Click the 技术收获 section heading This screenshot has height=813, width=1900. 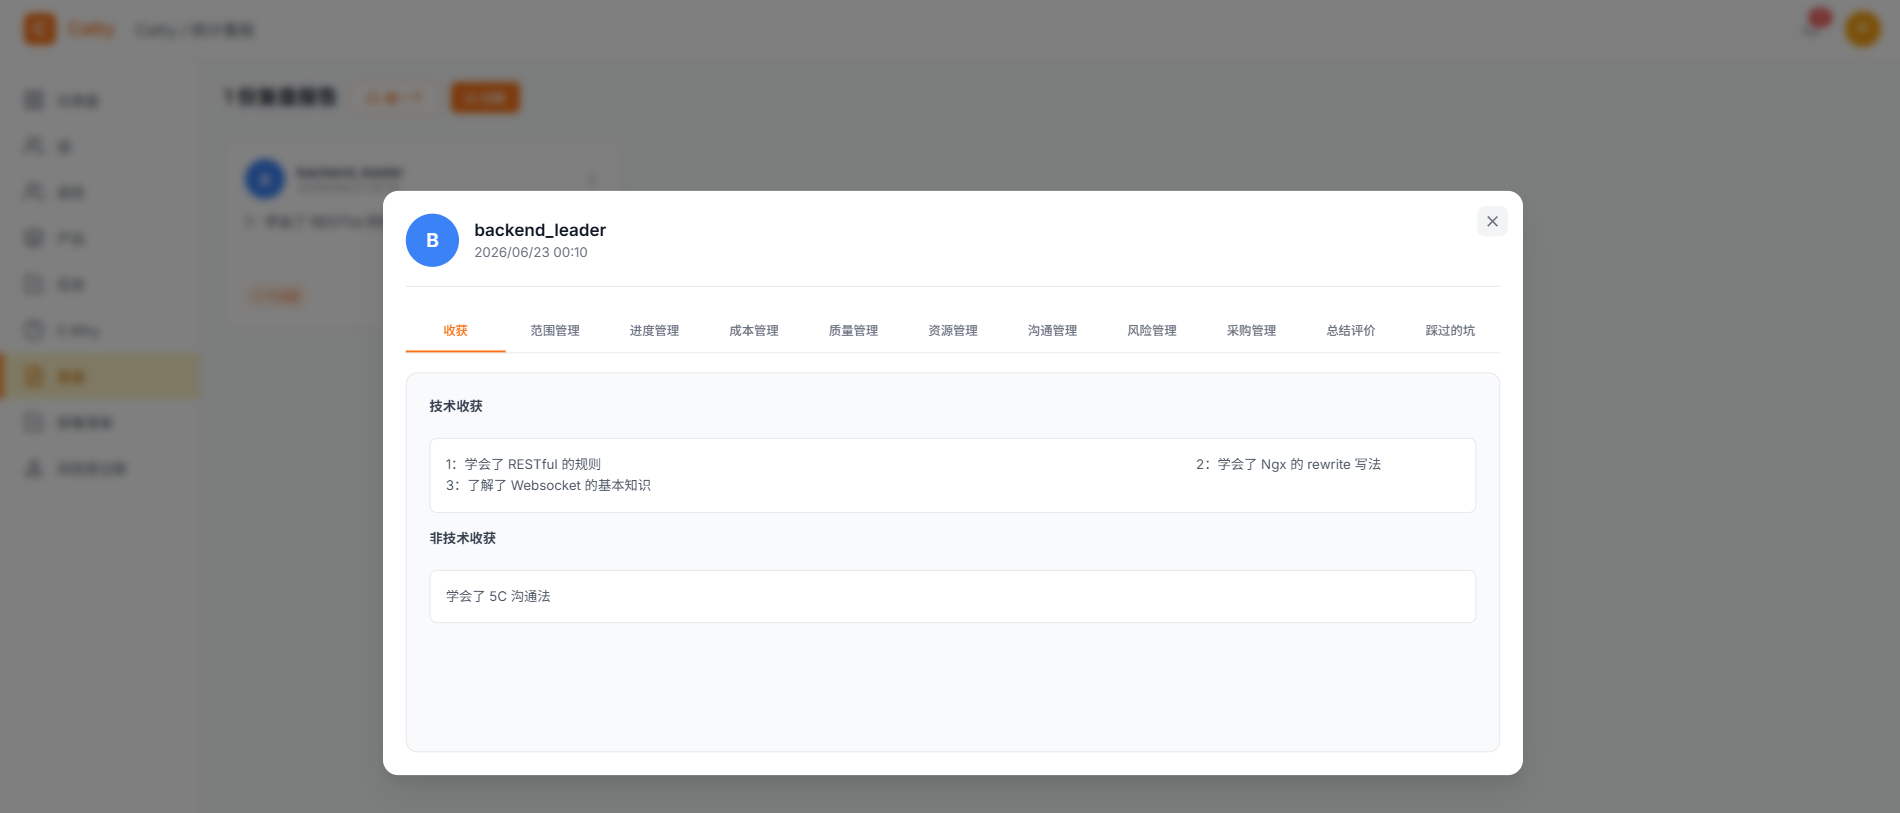(x=456, y=406)
